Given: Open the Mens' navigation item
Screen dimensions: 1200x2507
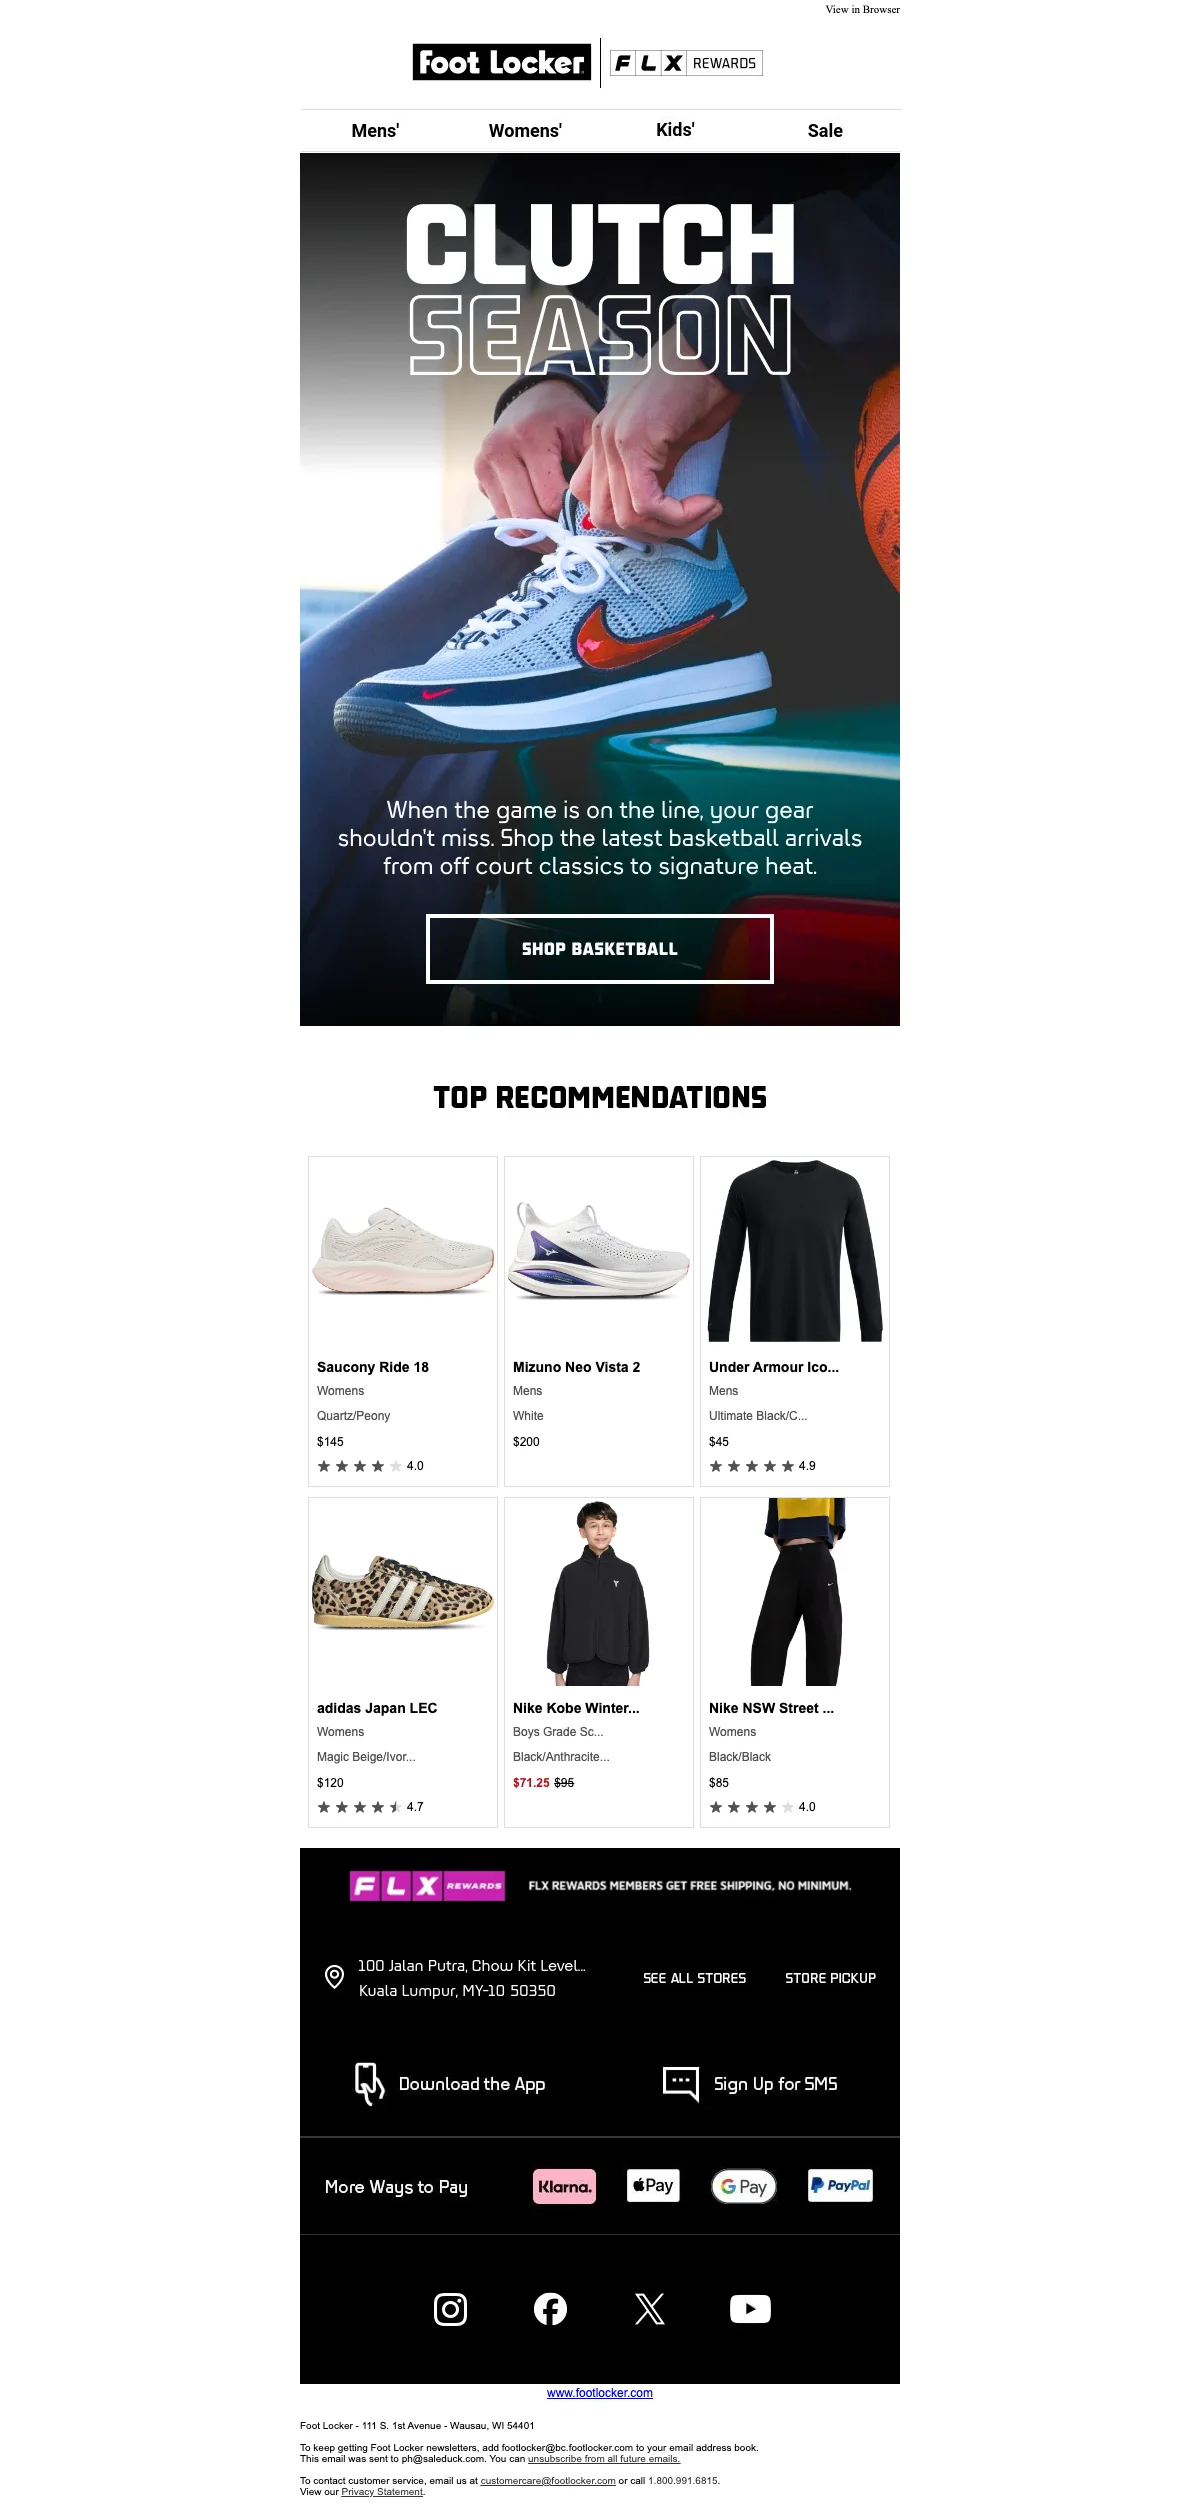Looking at the screenshot, I should [x=375, y=131].
